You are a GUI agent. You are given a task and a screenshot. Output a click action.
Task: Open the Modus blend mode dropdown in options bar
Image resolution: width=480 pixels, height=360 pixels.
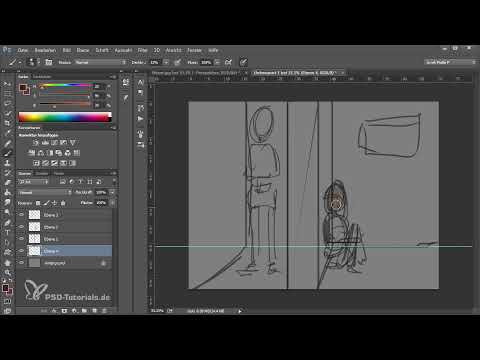(101, 62)
